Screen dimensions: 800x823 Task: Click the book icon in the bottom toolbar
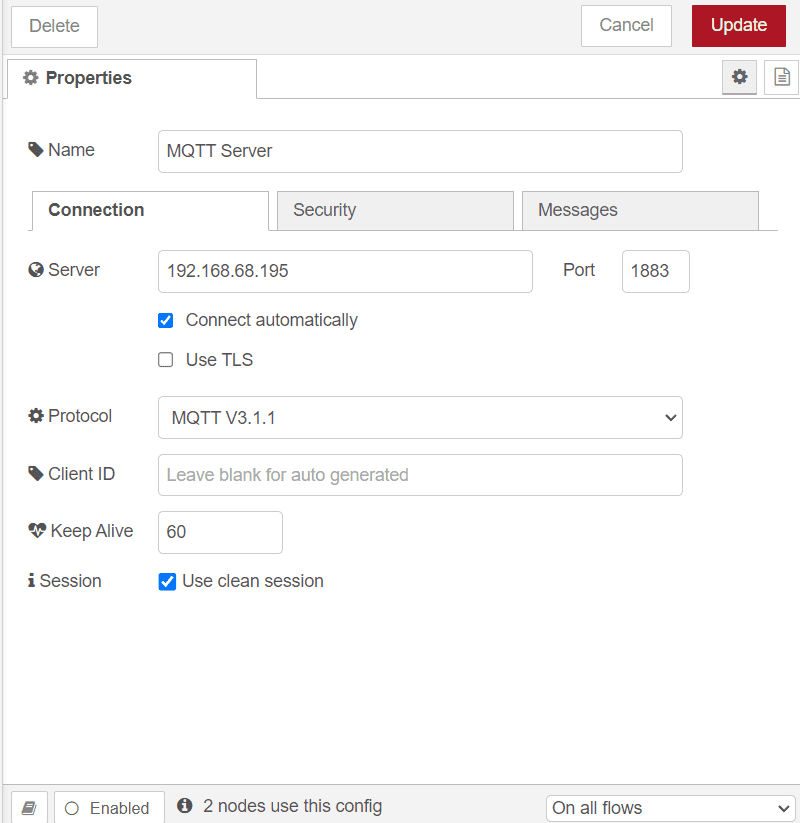coord(28,806)
